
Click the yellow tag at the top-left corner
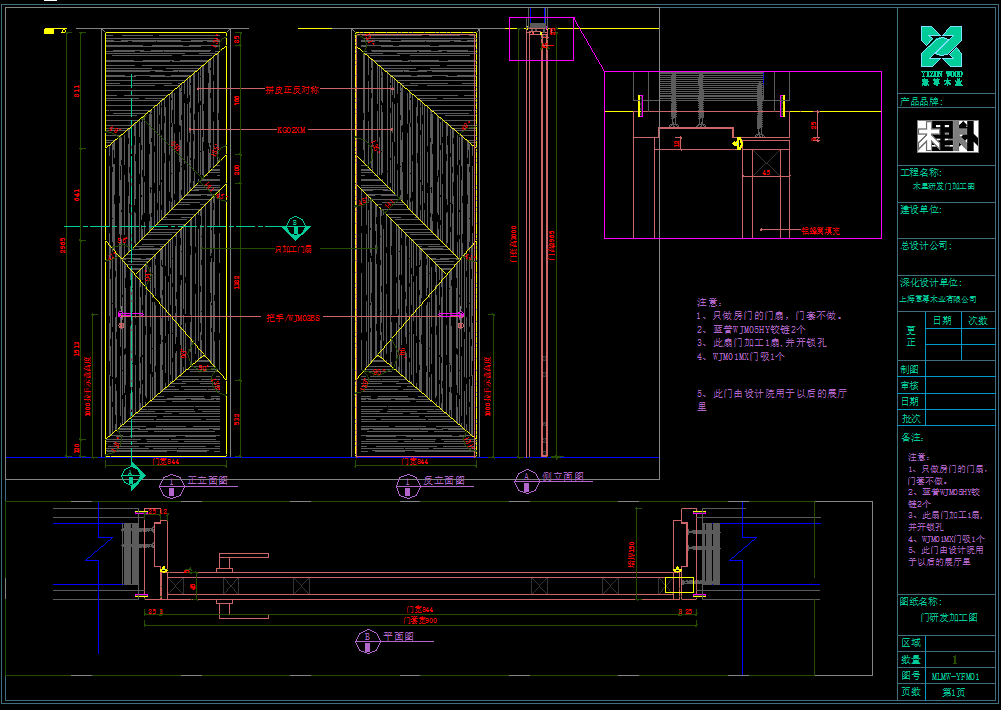[x=50, y=32]
